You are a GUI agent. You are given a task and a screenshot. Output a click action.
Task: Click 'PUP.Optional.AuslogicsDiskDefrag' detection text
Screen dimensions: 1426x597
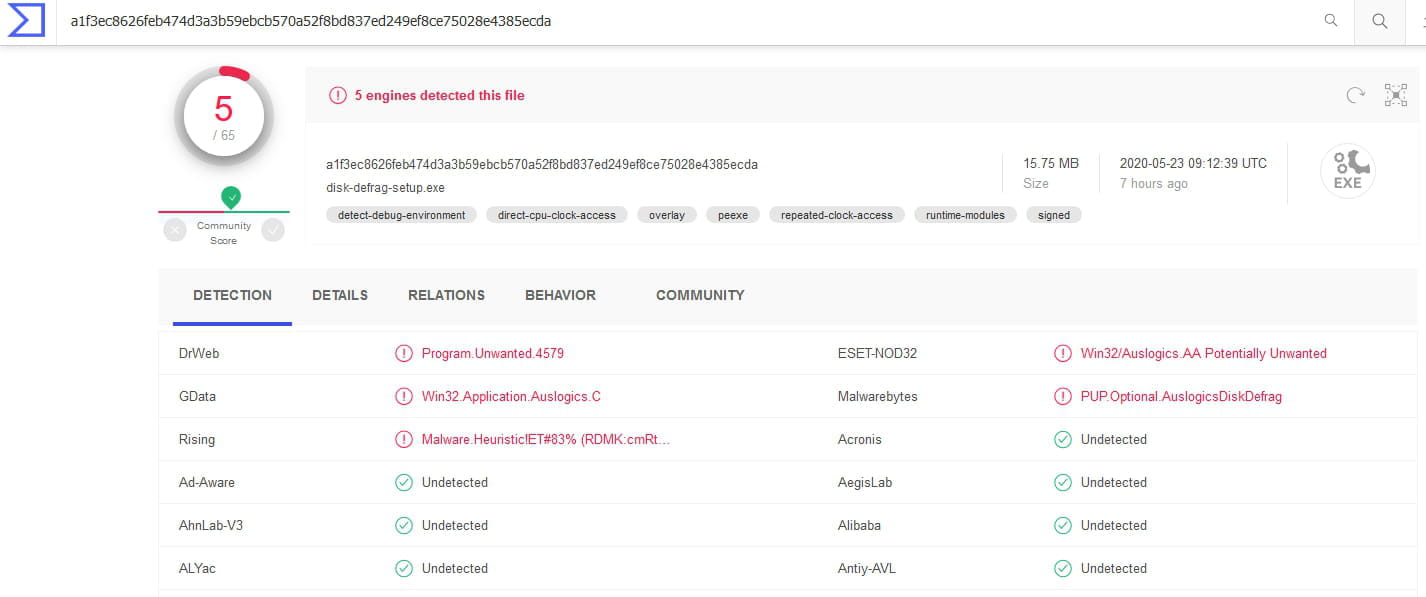tap(1181, 396)
